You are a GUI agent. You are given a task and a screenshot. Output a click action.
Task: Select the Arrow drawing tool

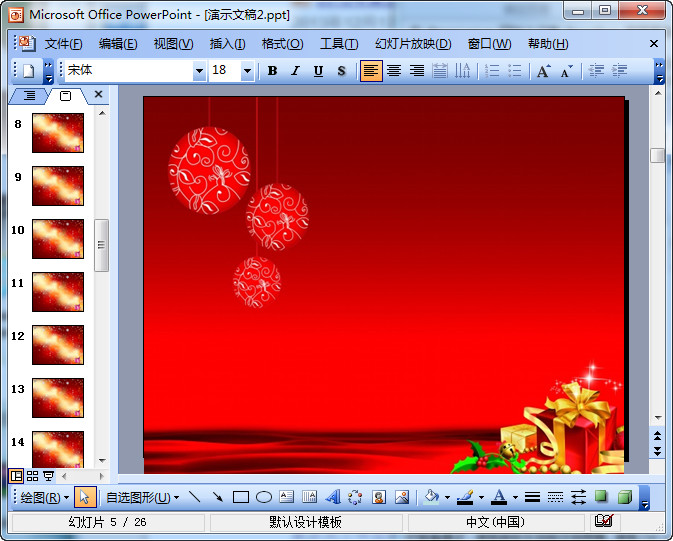point(218,498)
